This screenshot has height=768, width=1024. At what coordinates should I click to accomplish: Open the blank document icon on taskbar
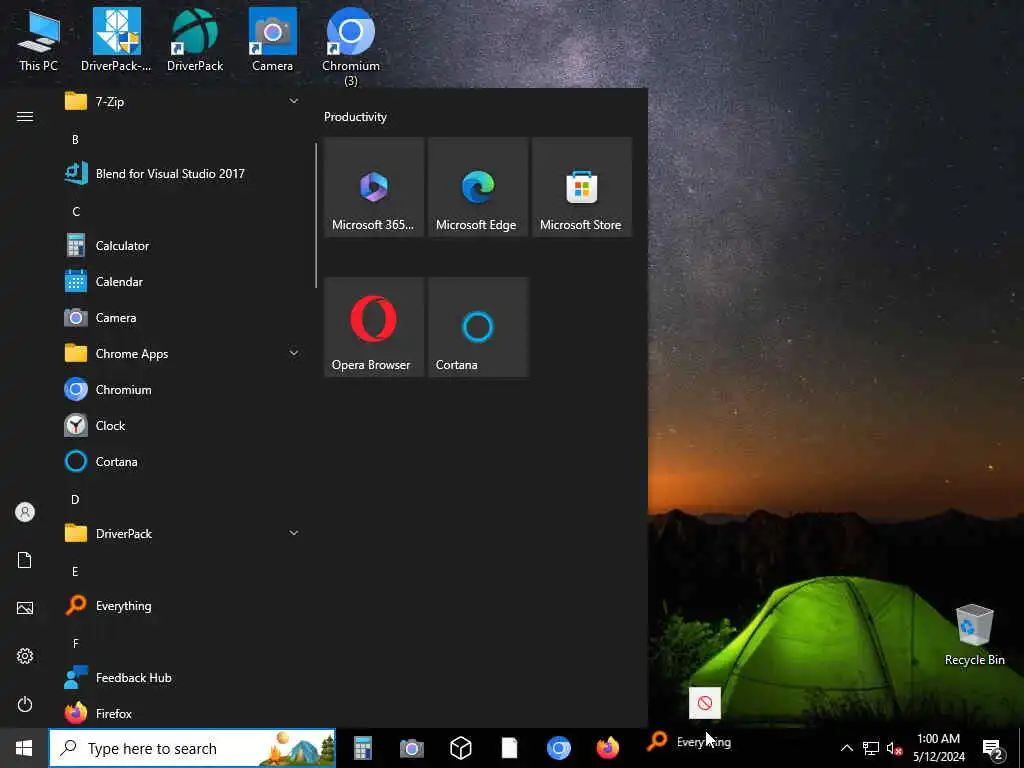pos(509,748)
